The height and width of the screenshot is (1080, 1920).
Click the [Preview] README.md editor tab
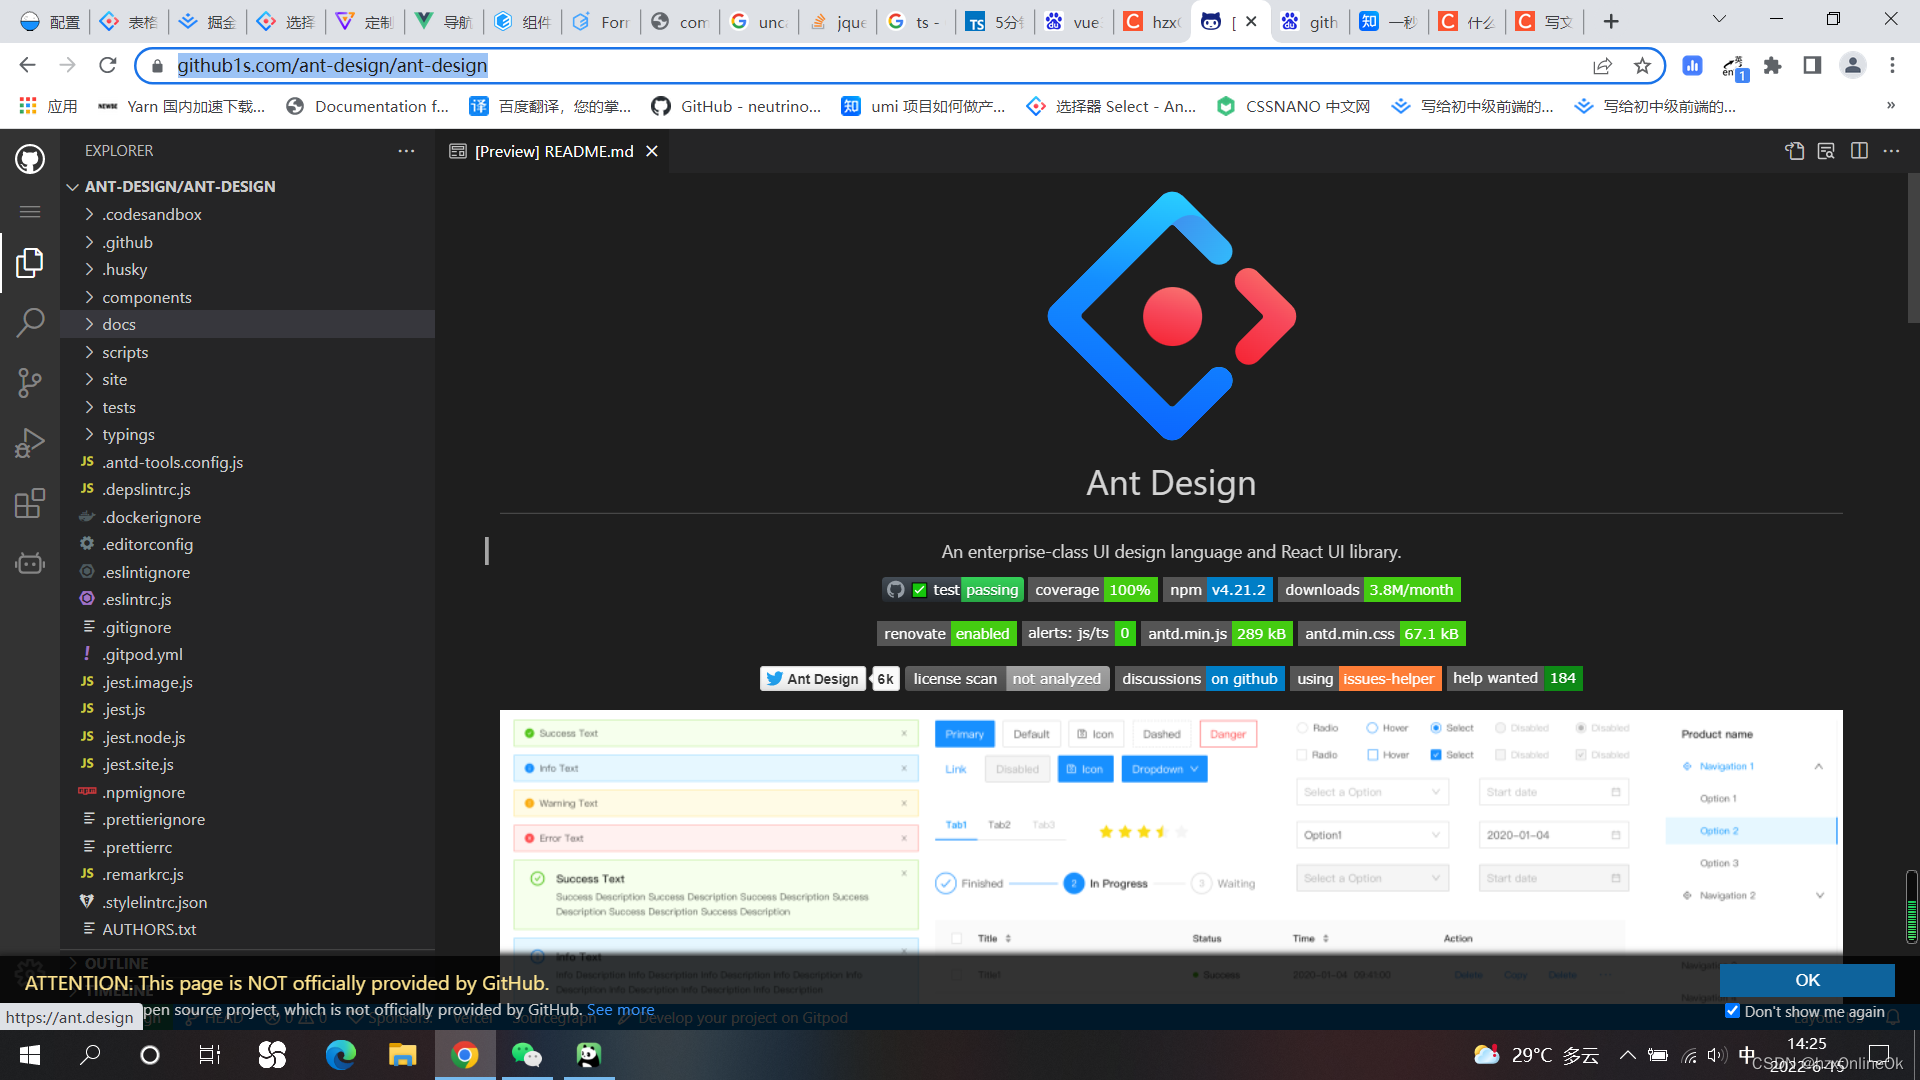pyautogui.click(x=553, y=151)
